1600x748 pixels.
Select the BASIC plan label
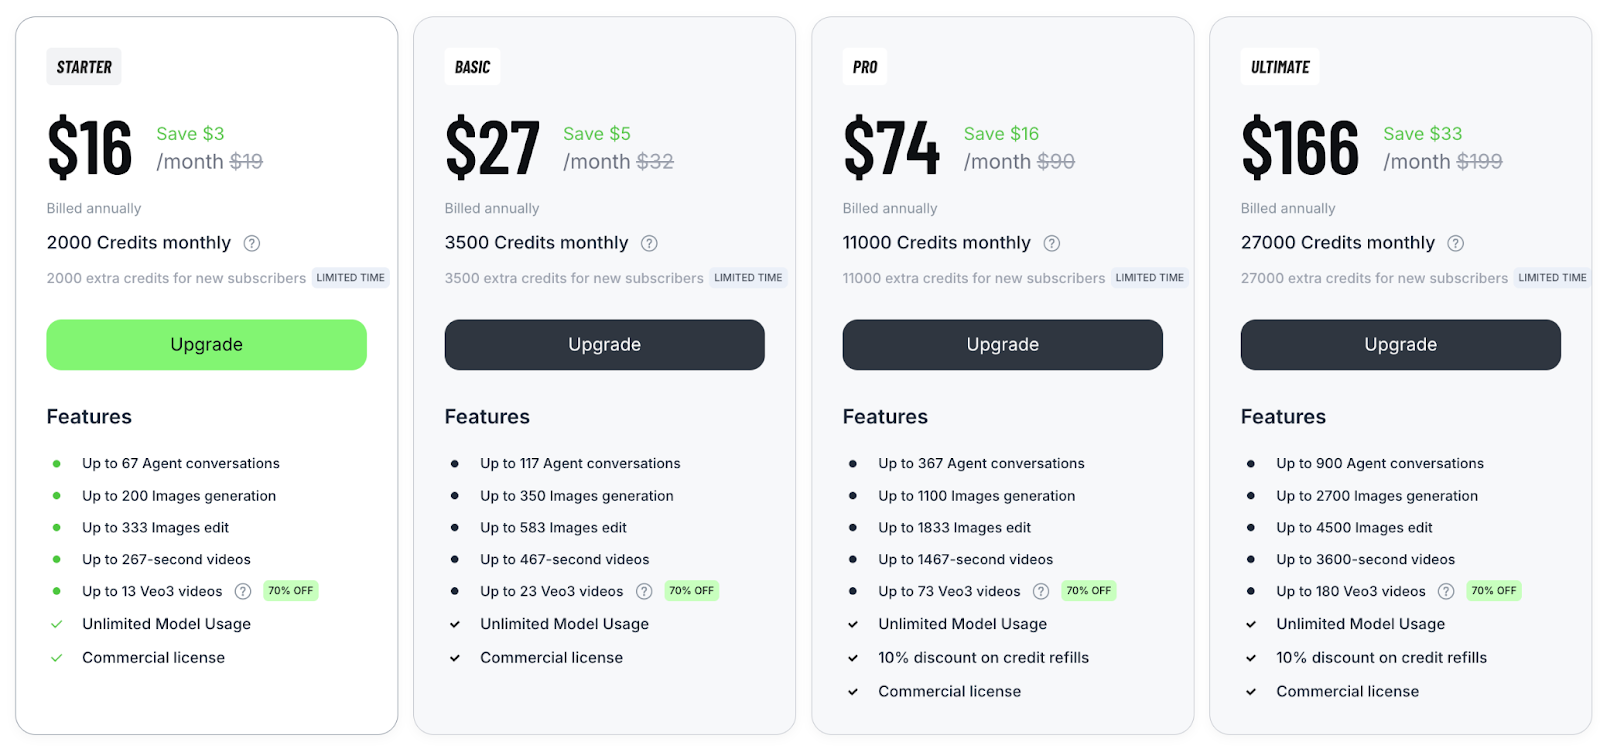point(472,67)
